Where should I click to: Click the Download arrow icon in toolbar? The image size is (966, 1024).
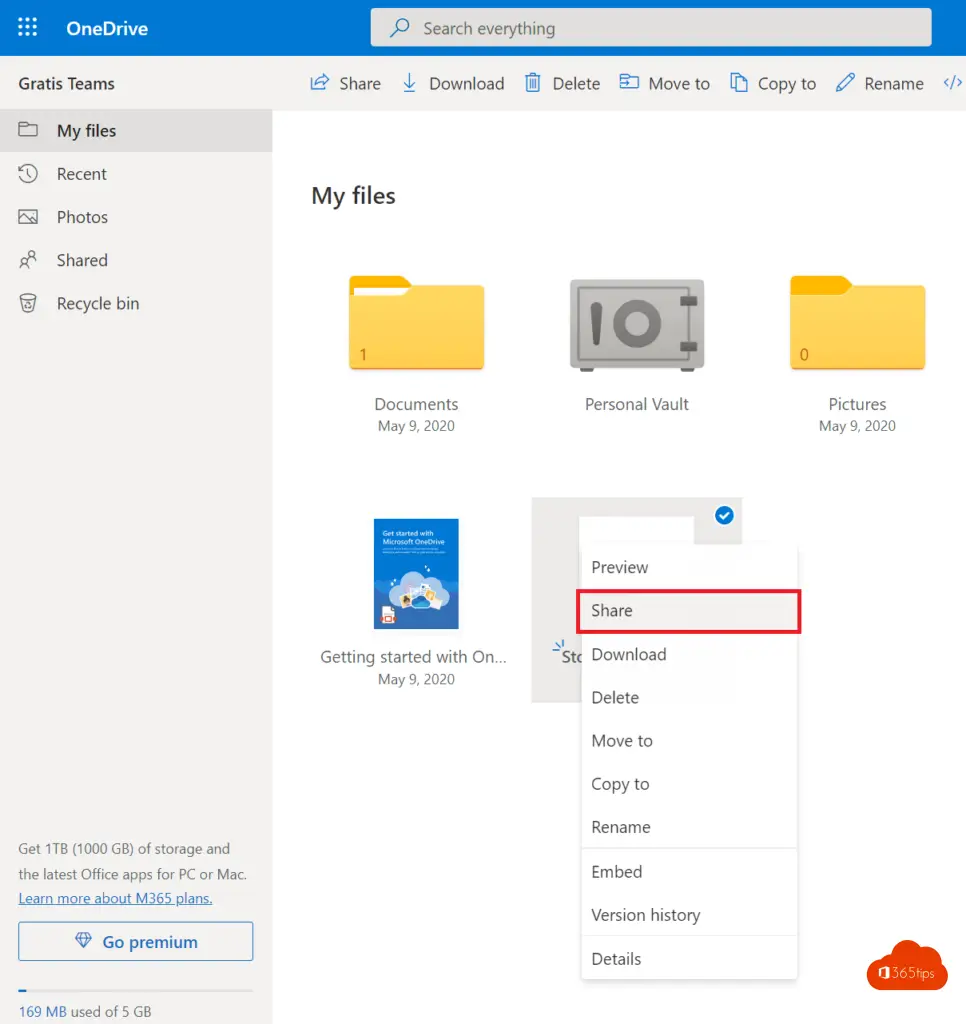tap(410, 83)
